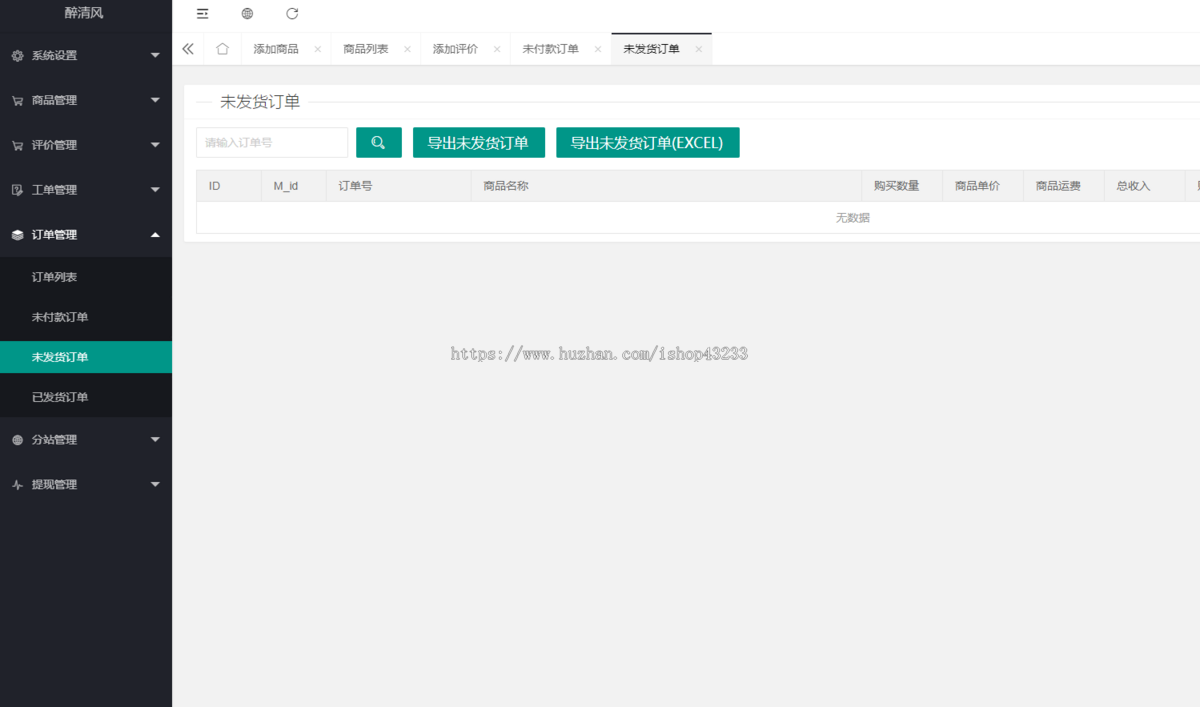Viewport: 1200px width, 707px height.
Task: Collapse 订单管理 using its up arrow
Action: pos(155,234)
